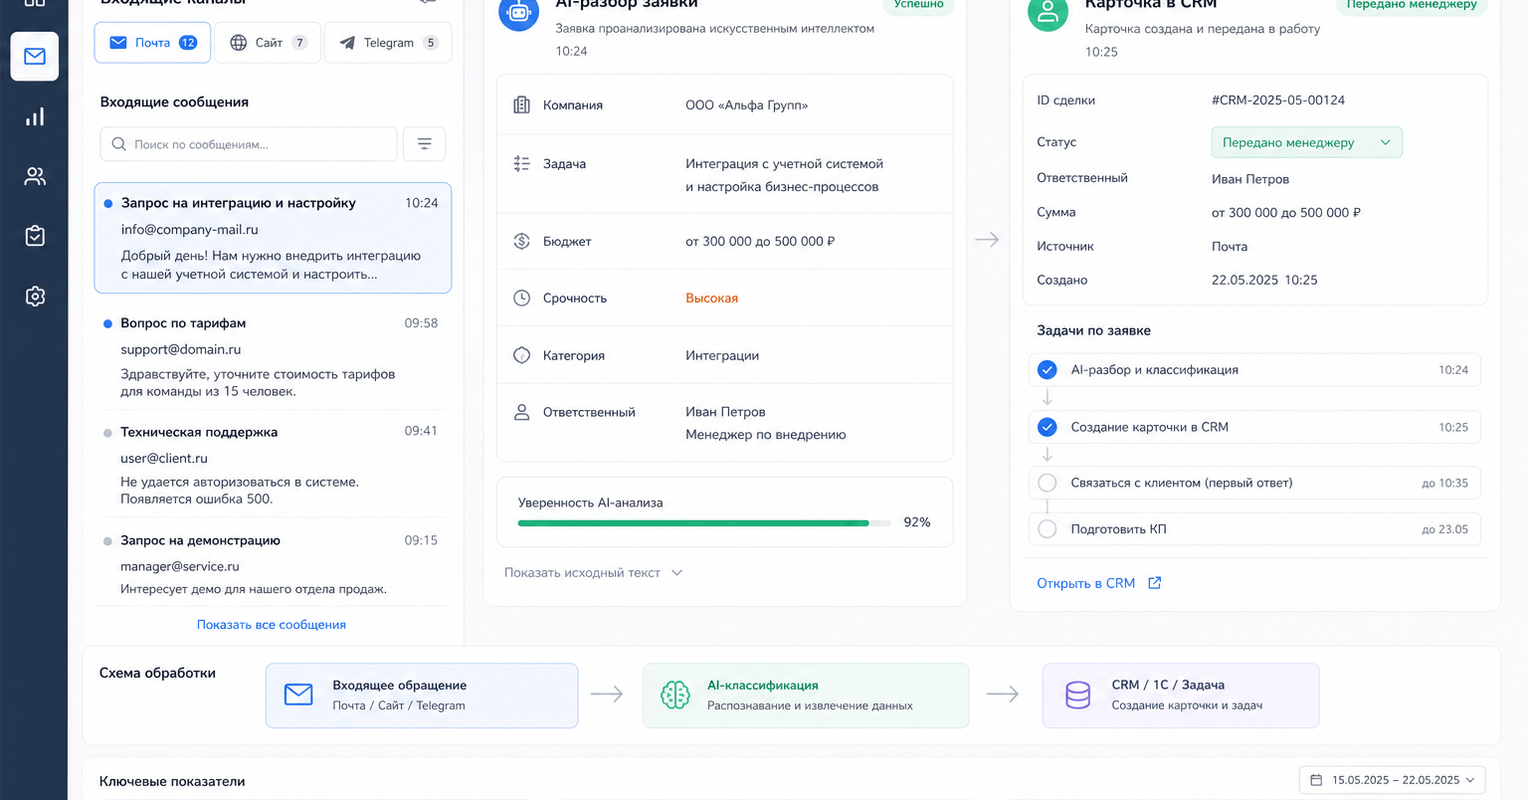Click the до 23.05 deadline label
This screenshot has width=1528, height=800.
point(1445,529)
